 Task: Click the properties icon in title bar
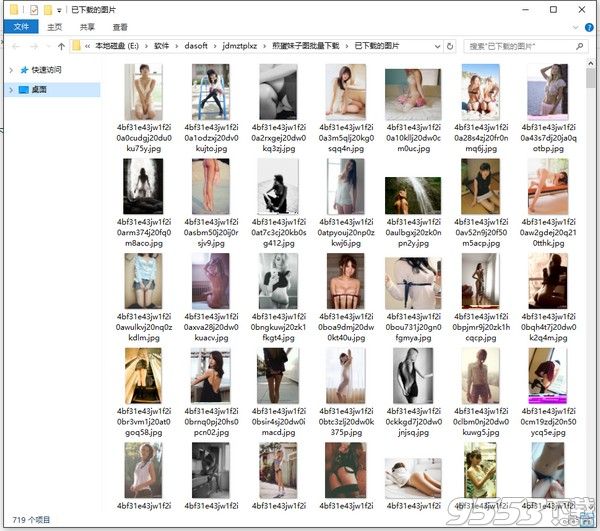tap(33, 9)
